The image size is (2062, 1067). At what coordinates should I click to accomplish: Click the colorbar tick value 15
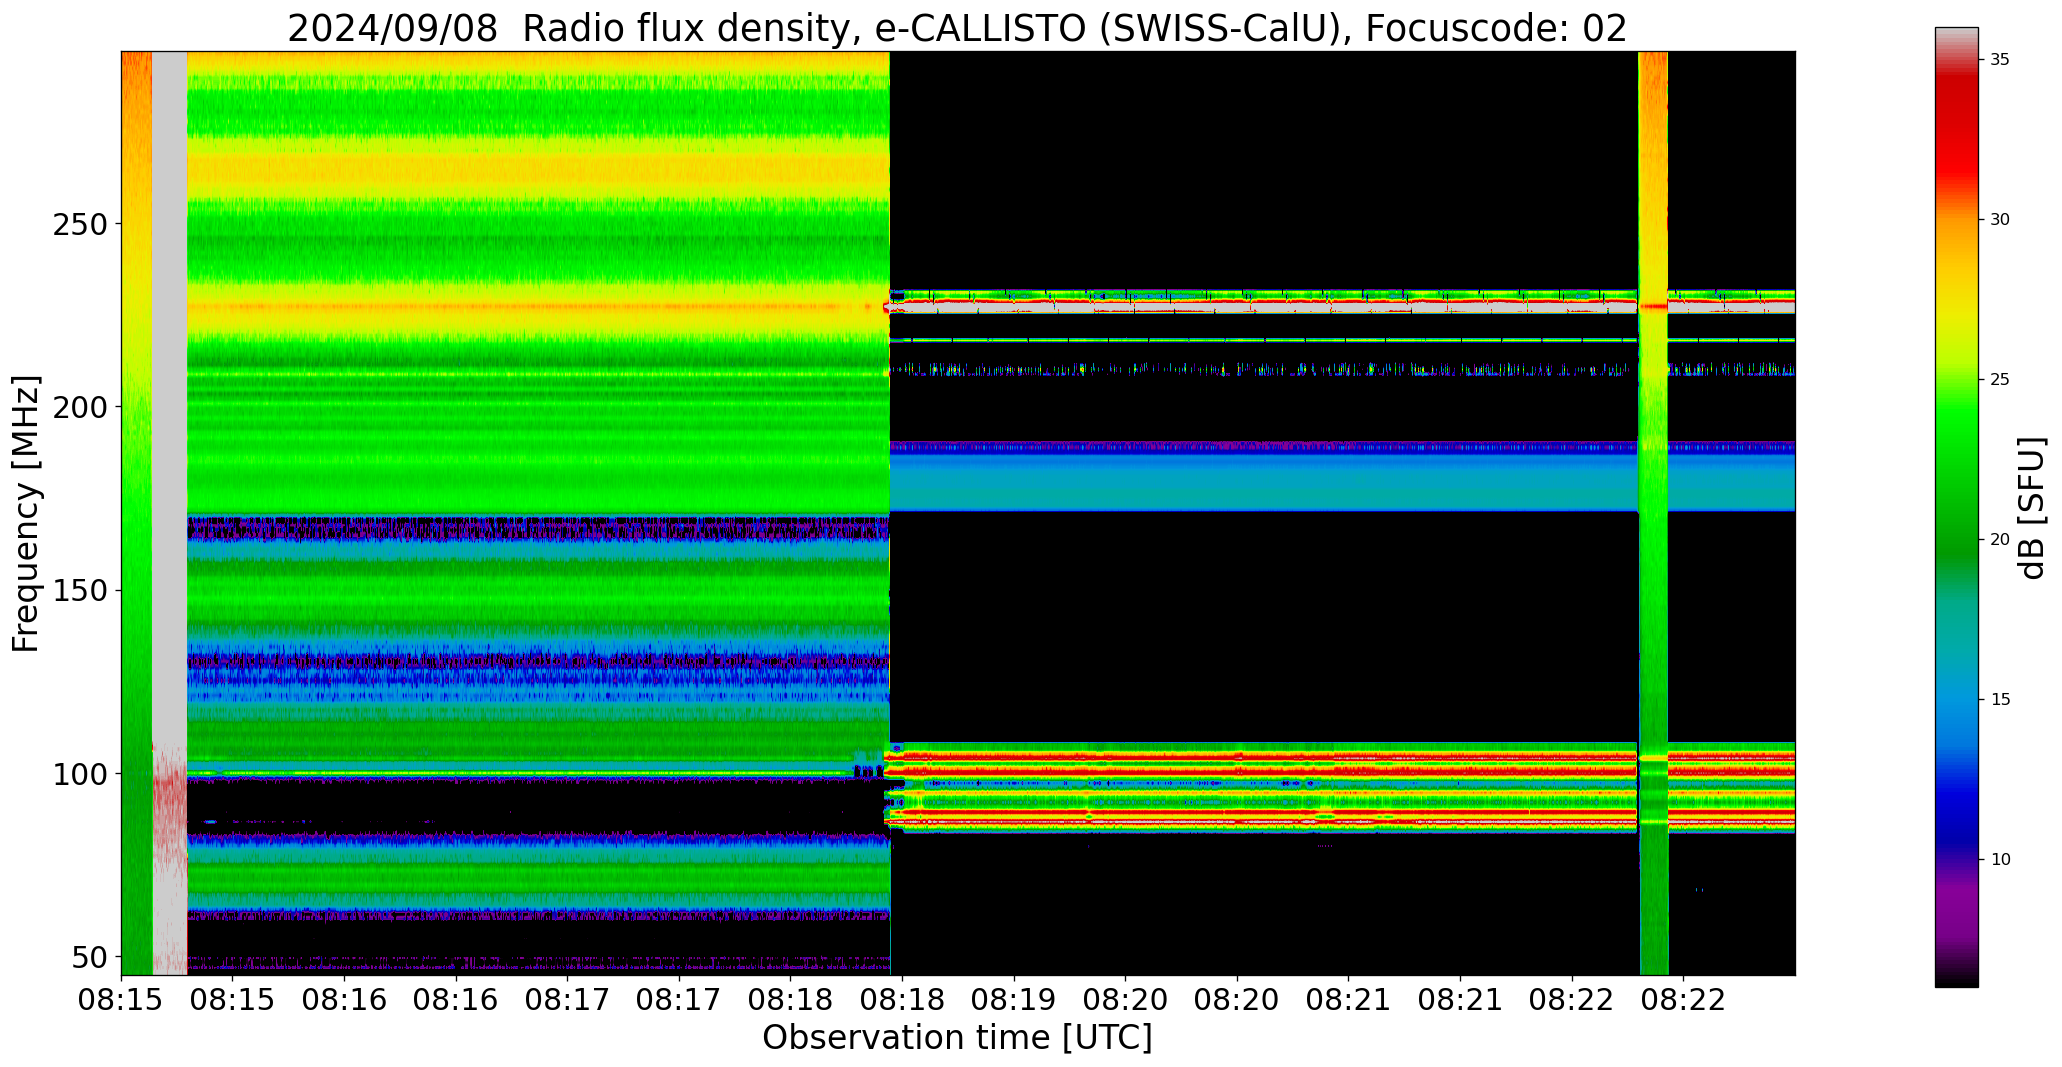point(2000,699)
